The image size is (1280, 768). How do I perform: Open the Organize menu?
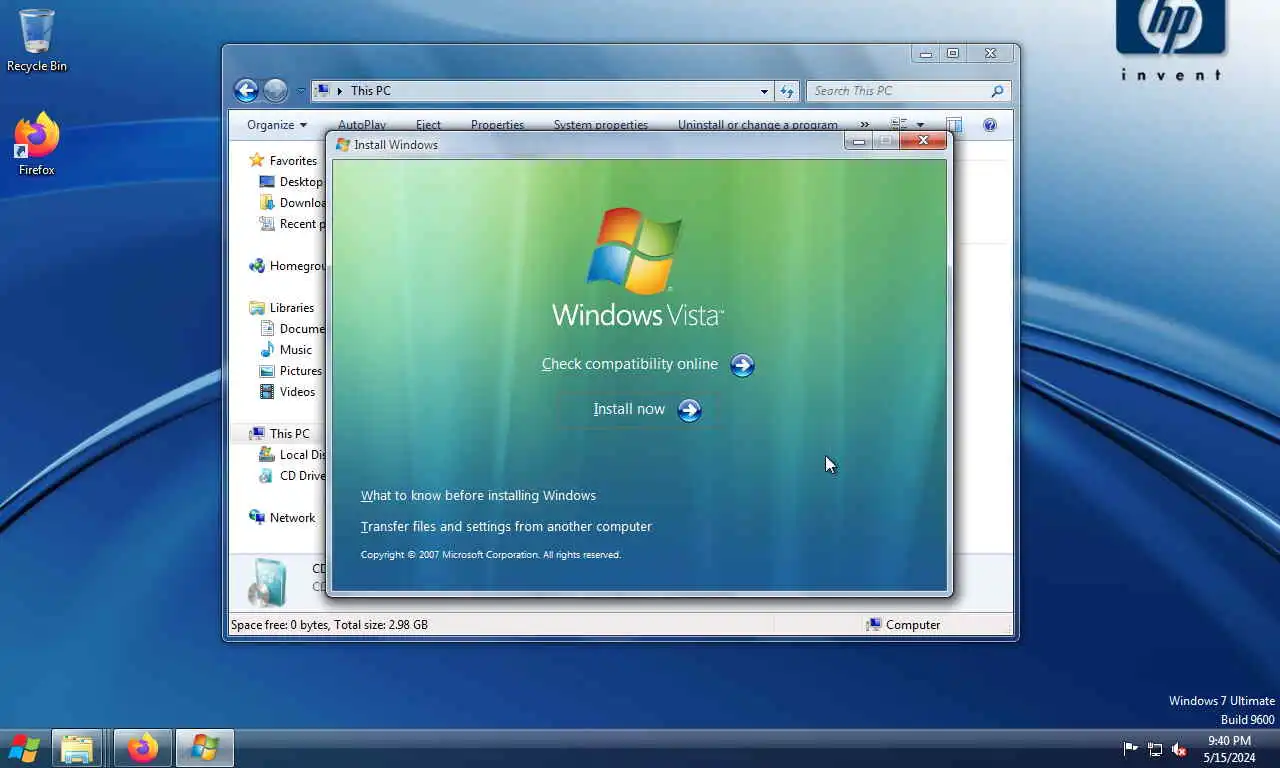tap(277, 125)
